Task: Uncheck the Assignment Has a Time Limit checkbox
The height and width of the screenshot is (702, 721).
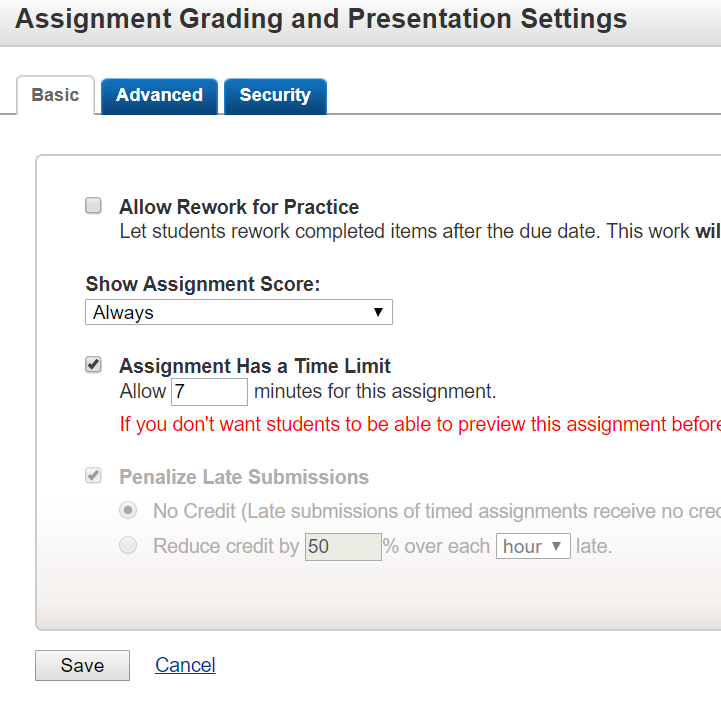Action: [94, 365]
